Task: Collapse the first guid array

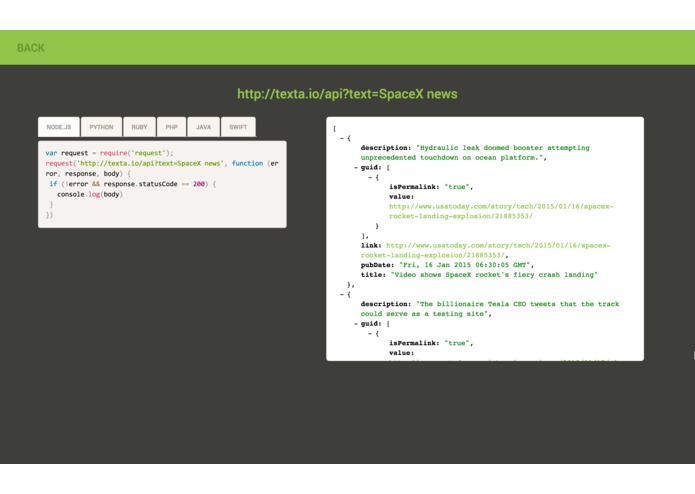Action: point(356,167)
